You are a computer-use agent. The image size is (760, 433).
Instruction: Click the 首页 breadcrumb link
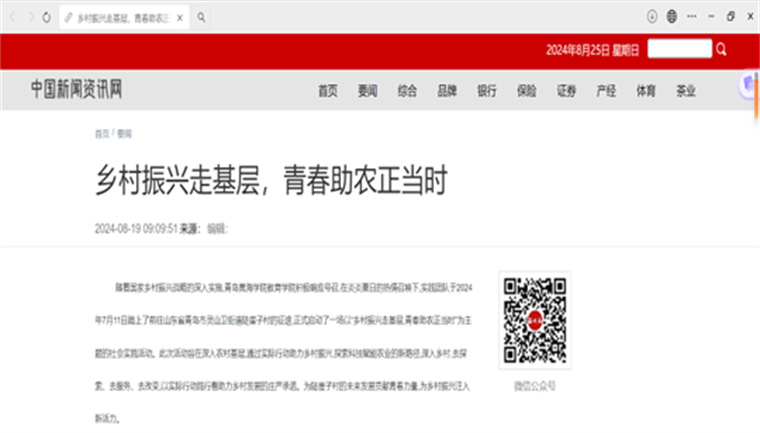point(101,133)
